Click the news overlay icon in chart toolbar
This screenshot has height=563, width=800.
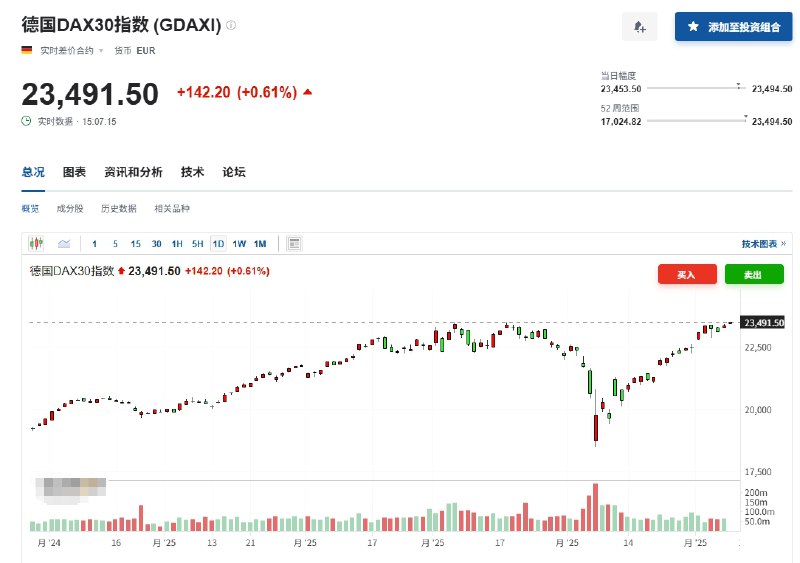pyautogui.click(x=294, y=243)
